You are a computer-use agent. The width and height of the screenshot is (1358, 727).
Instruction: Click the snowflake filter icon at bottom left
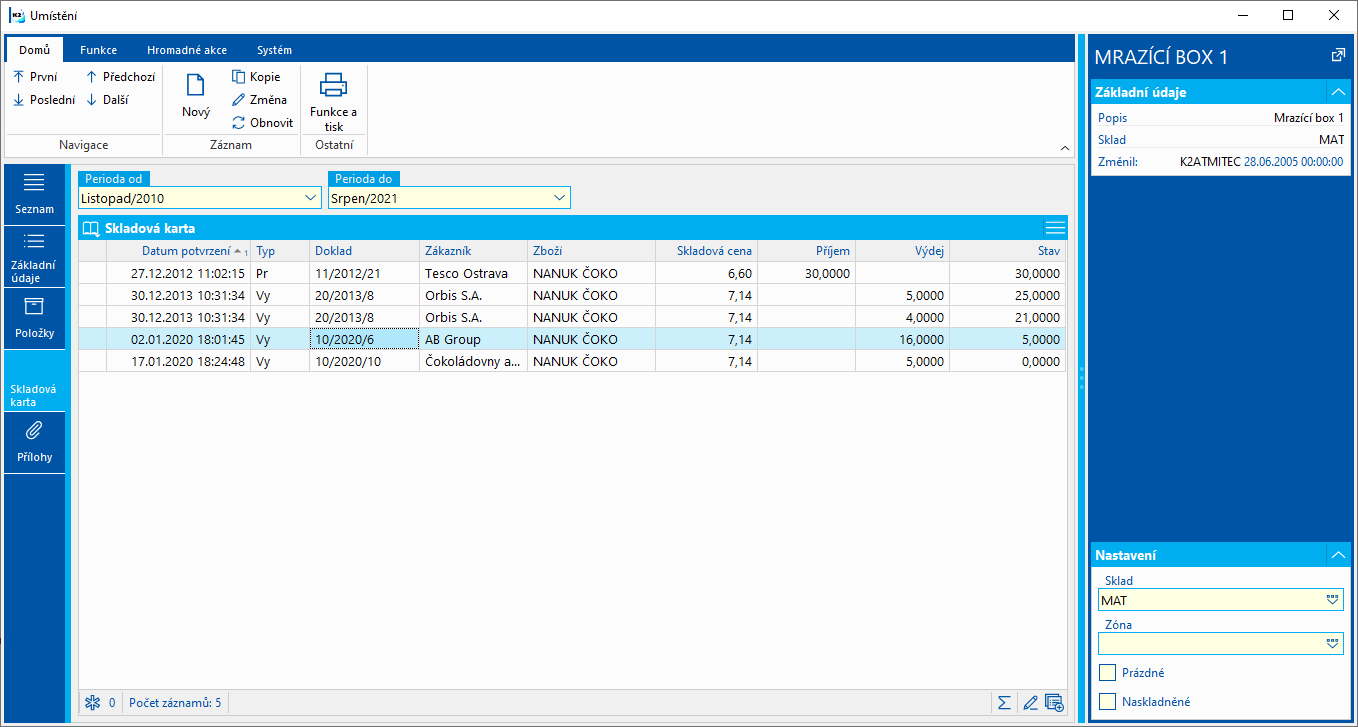[93, 702]
